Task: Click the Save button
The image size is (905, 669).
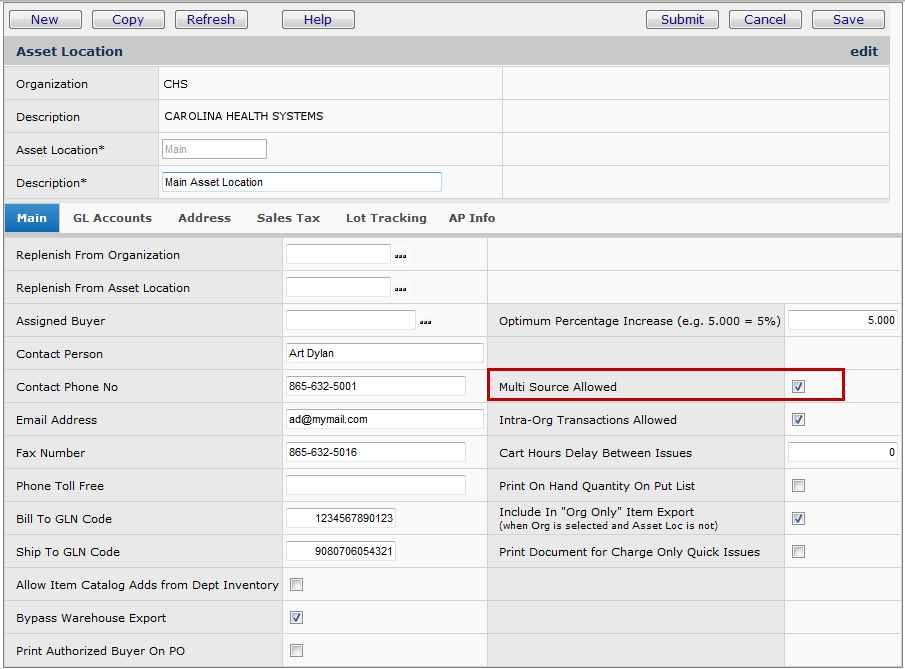Action: 848,19
